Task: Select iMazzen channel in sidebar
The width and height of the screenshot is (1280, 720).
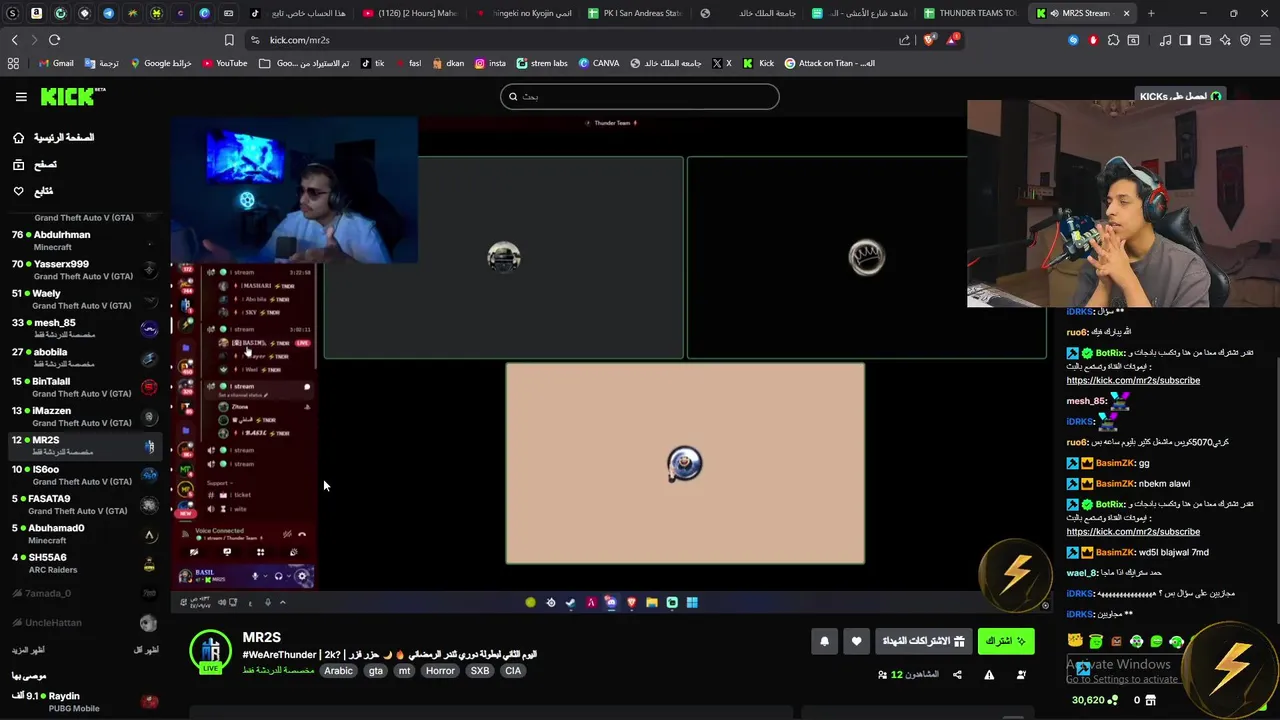Action: pos(85,416)
